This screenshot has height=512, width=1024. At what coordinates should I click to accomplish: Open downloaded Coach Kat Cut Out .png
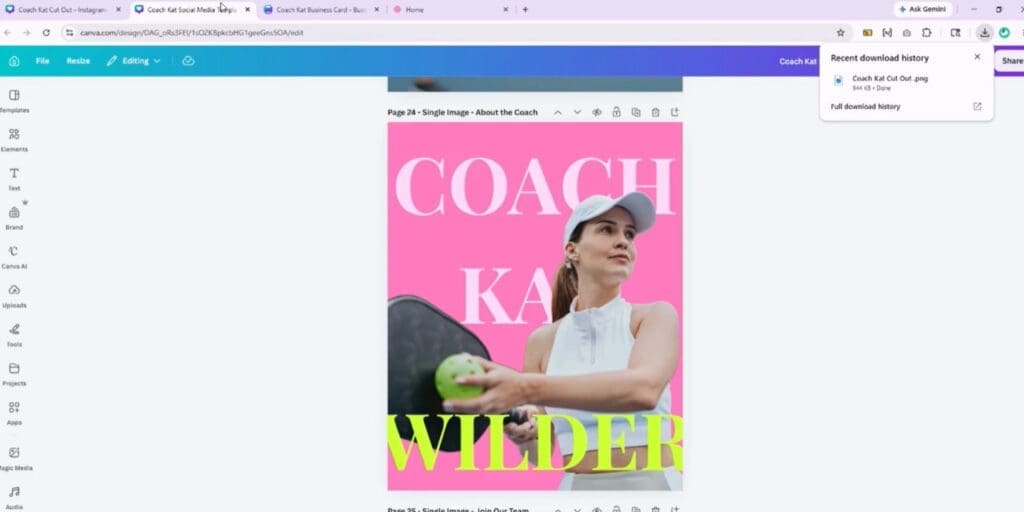click(889, 78)
